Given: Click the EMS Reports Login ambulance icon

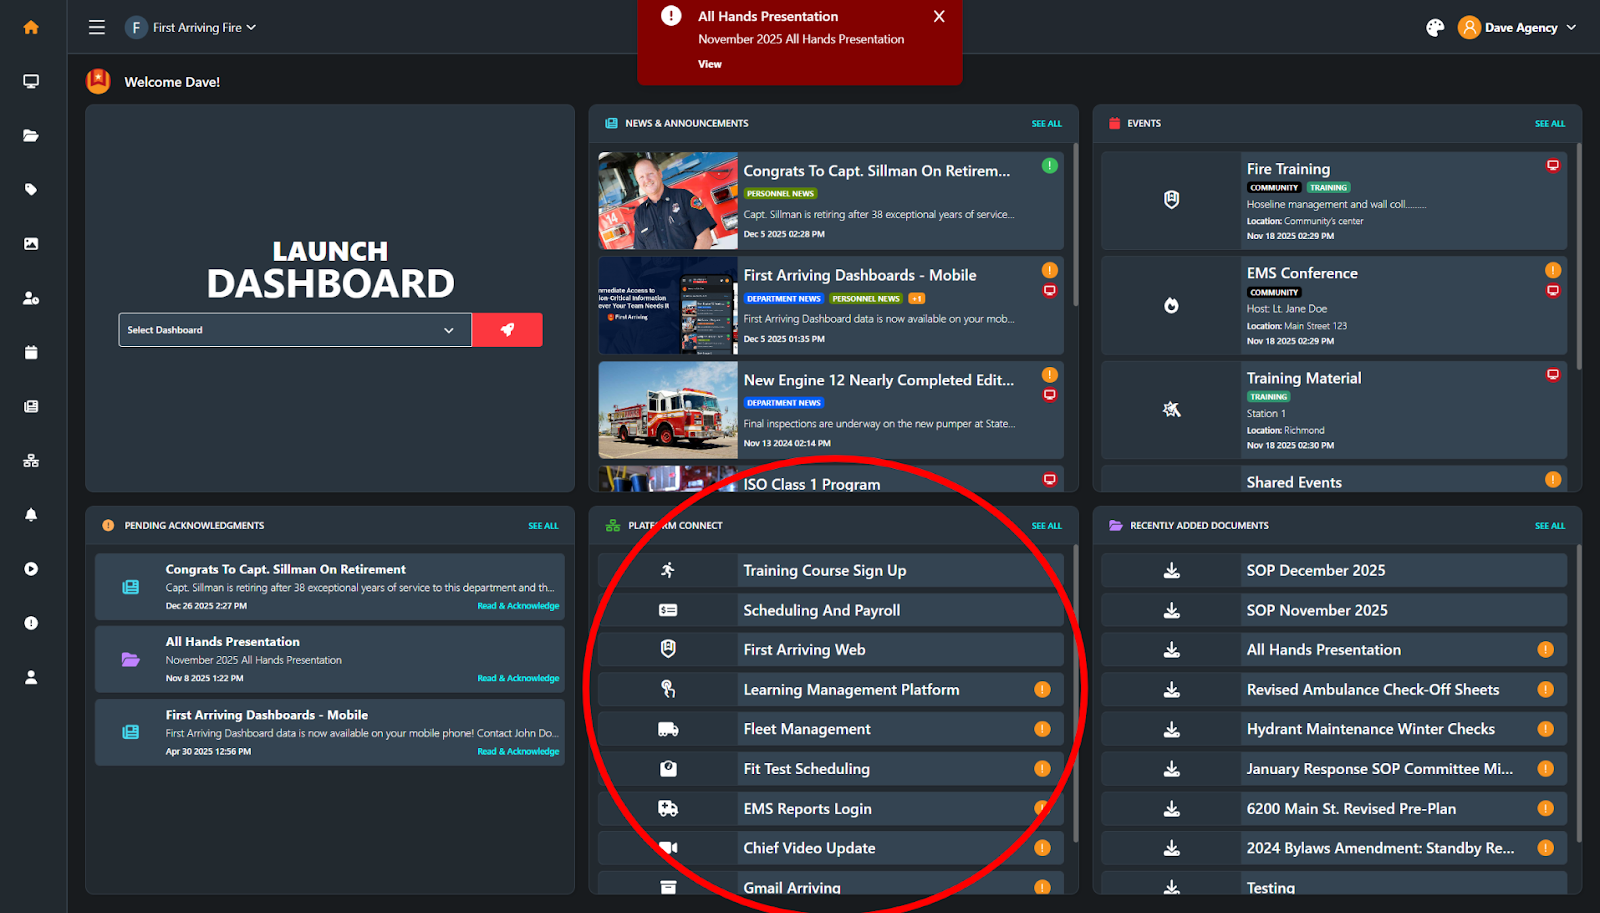Looking at the screenshot, I should click(668, 808).
